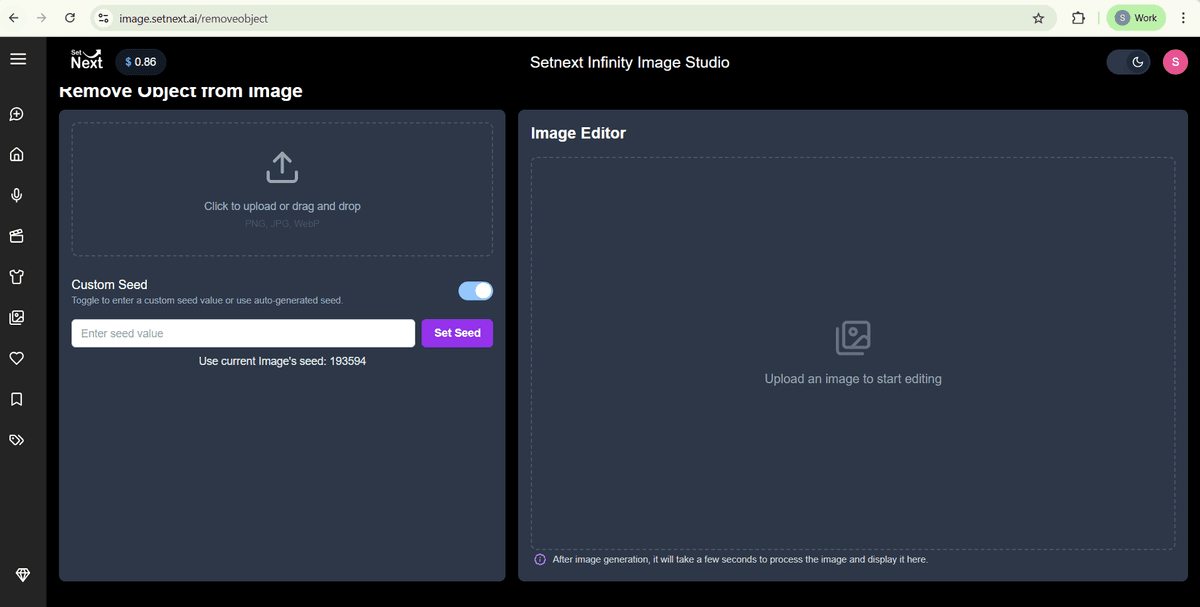Click the SetNext logo
This screenshot has width=1200, height=607.
(87, 60)
